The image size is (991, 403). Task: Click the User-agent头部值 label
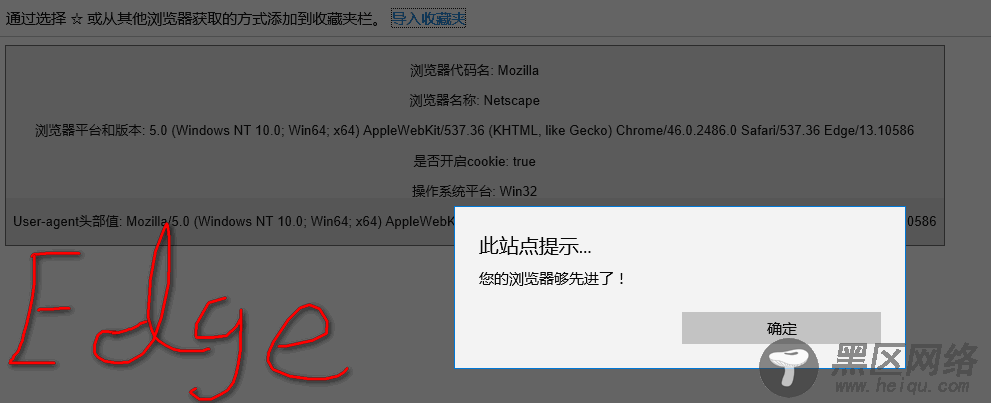point(68,222)
